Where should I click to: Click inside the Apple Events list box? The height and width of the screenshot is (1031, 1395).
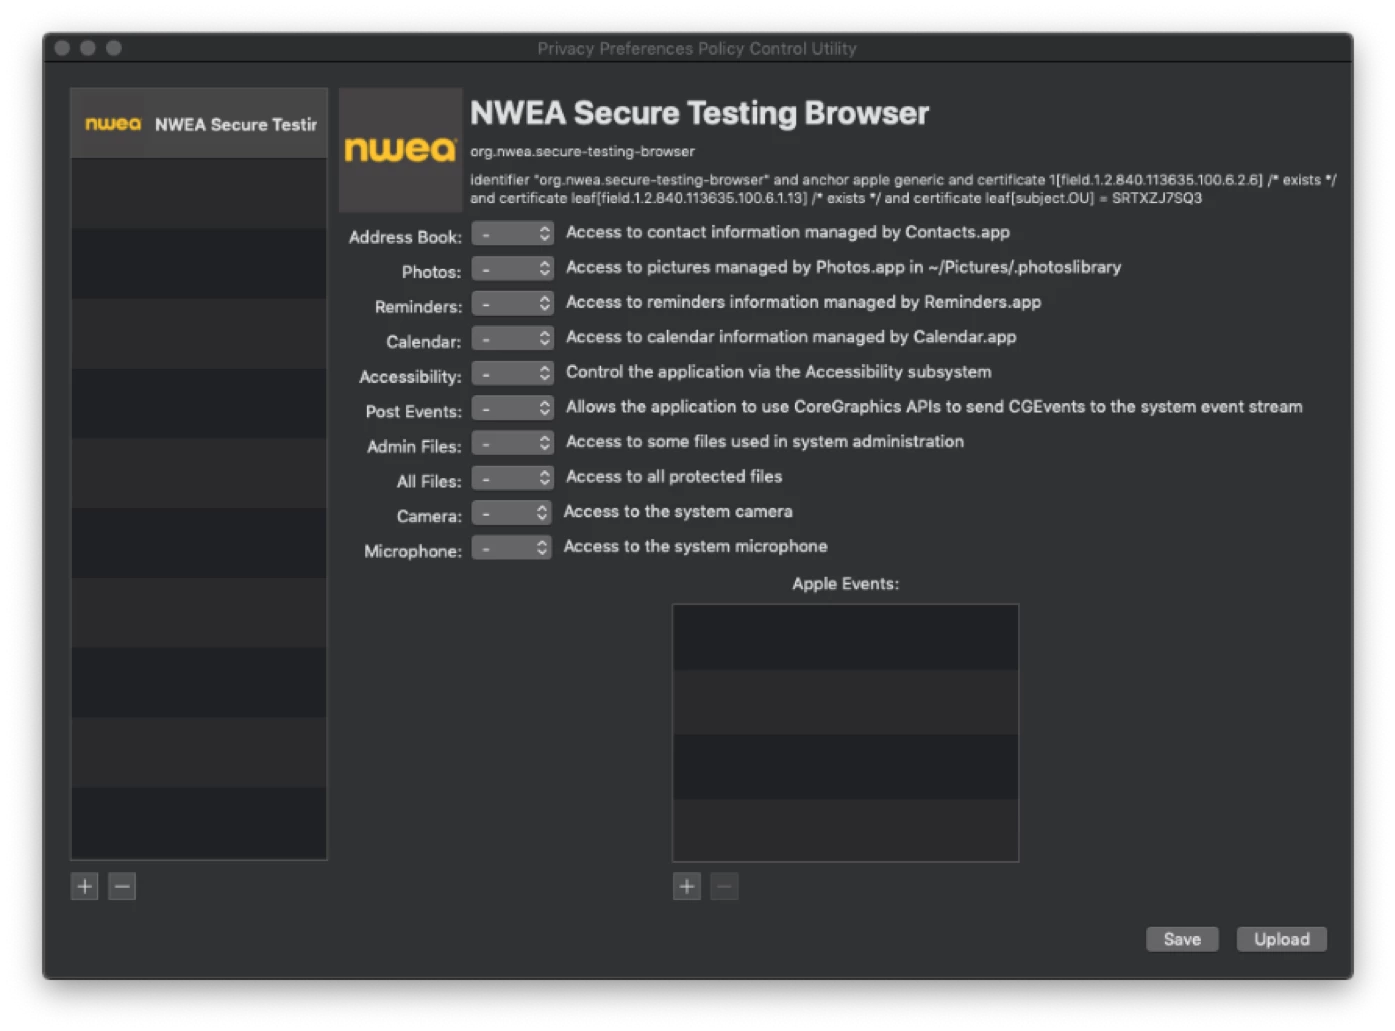pyautogui.click(x=845, y=732)
